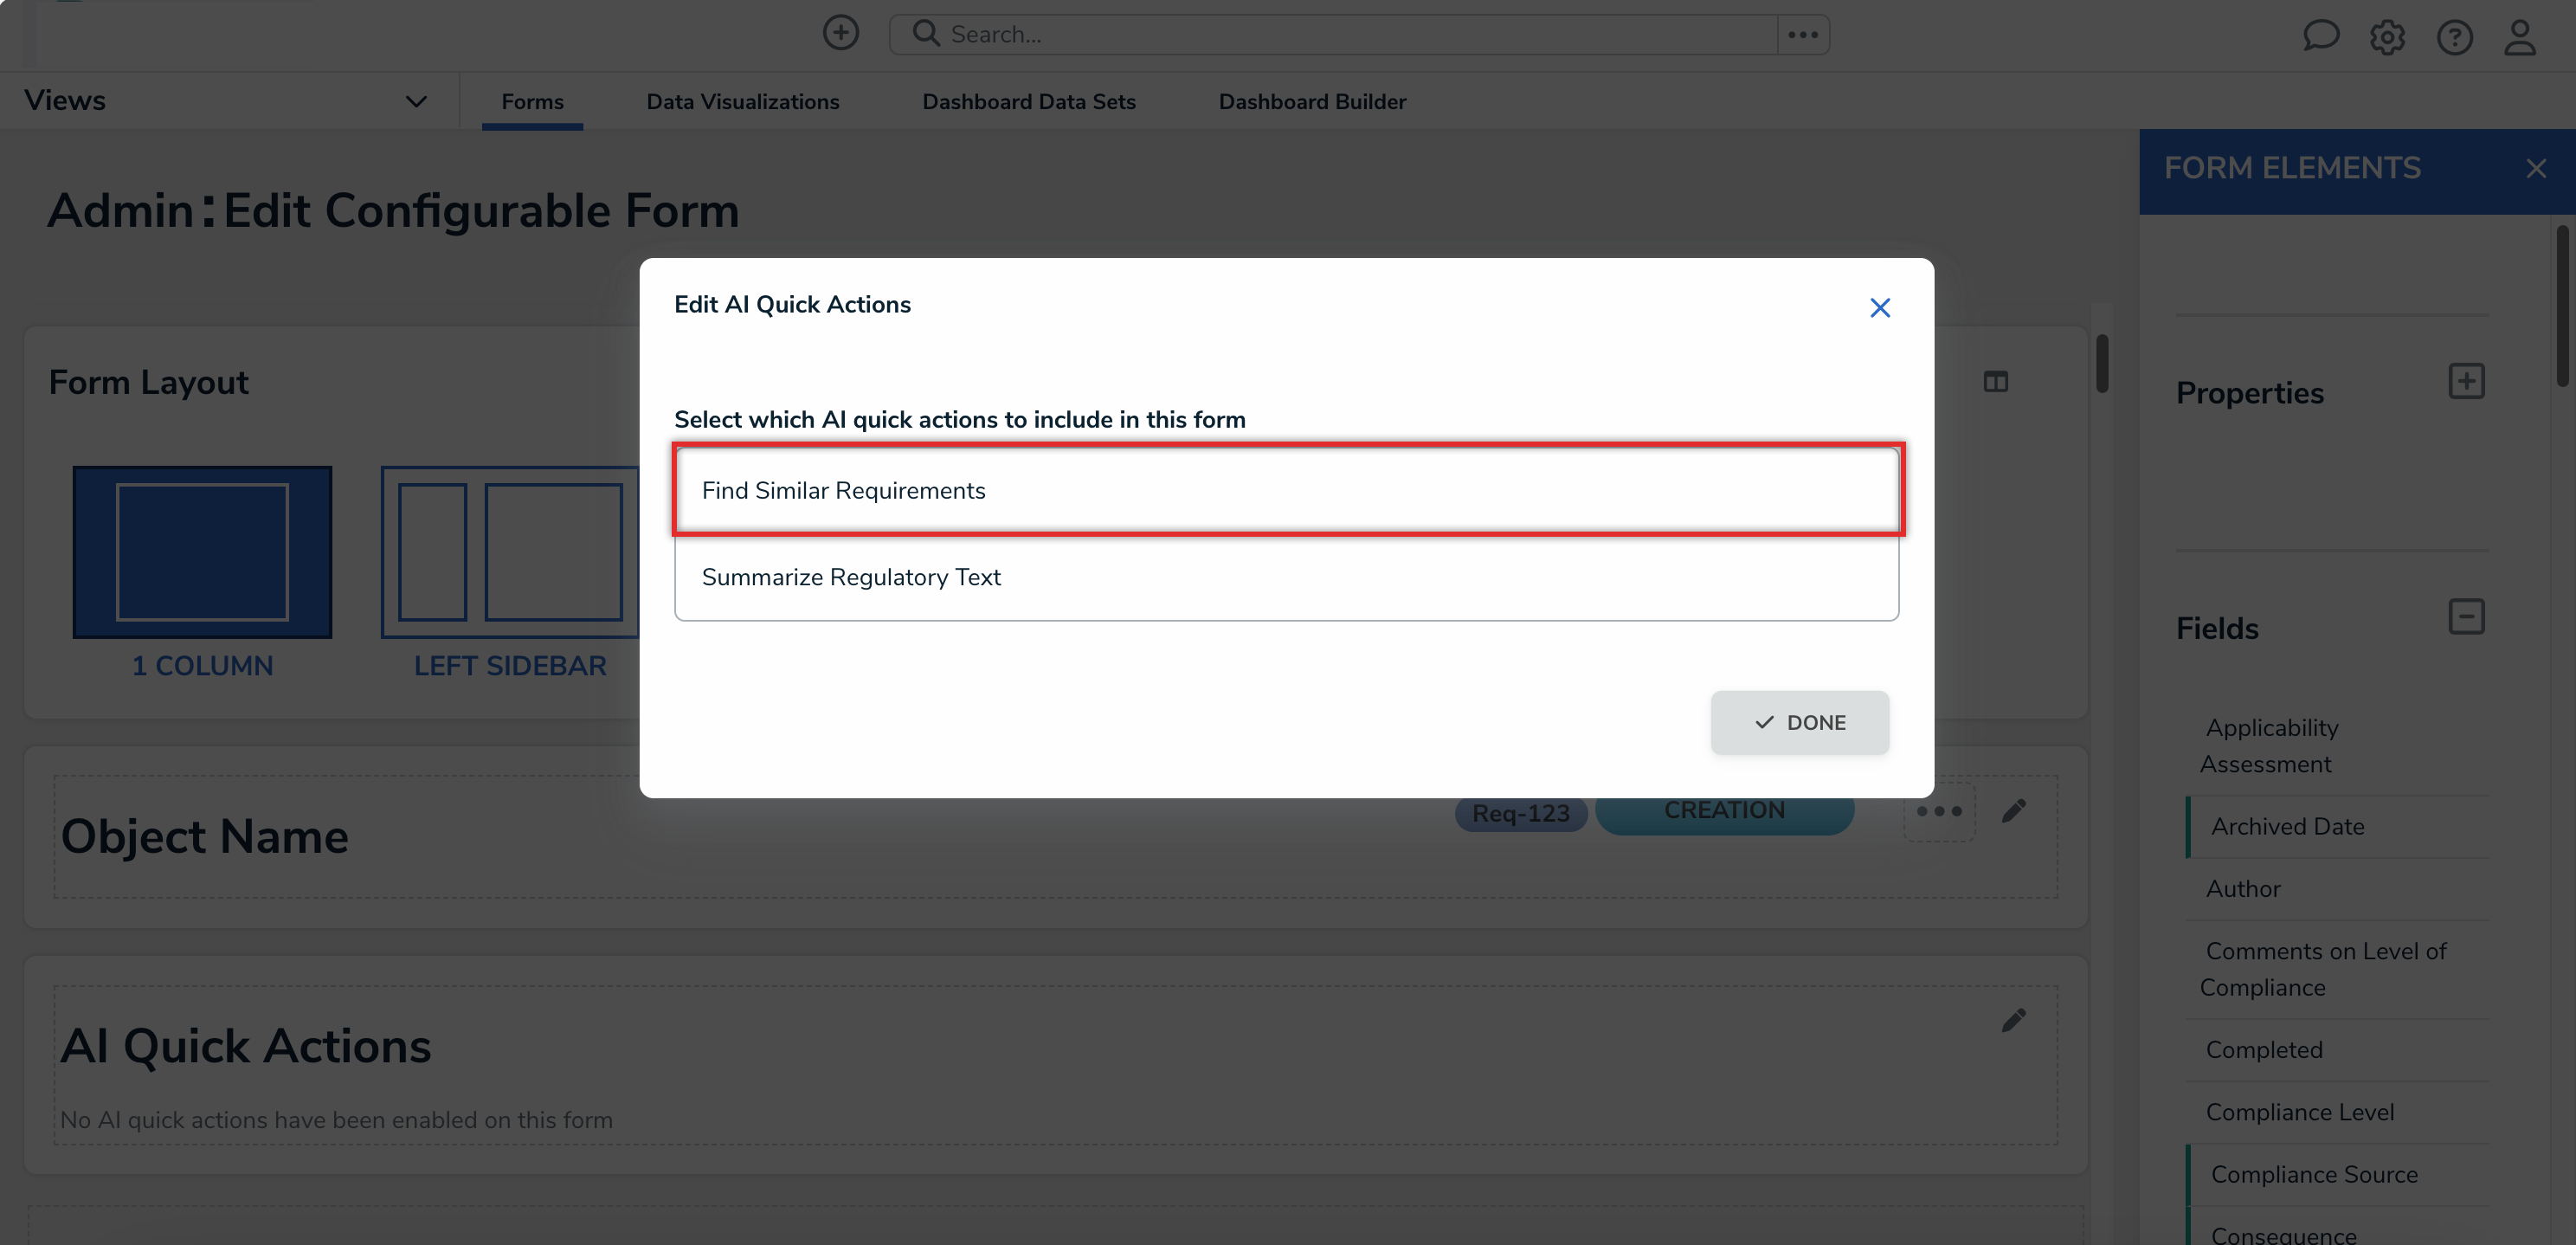This screenshot has height=1245, width=2576.
Task: Close the Edit AI Quick Actions dialog
Action: point(1879,308)
